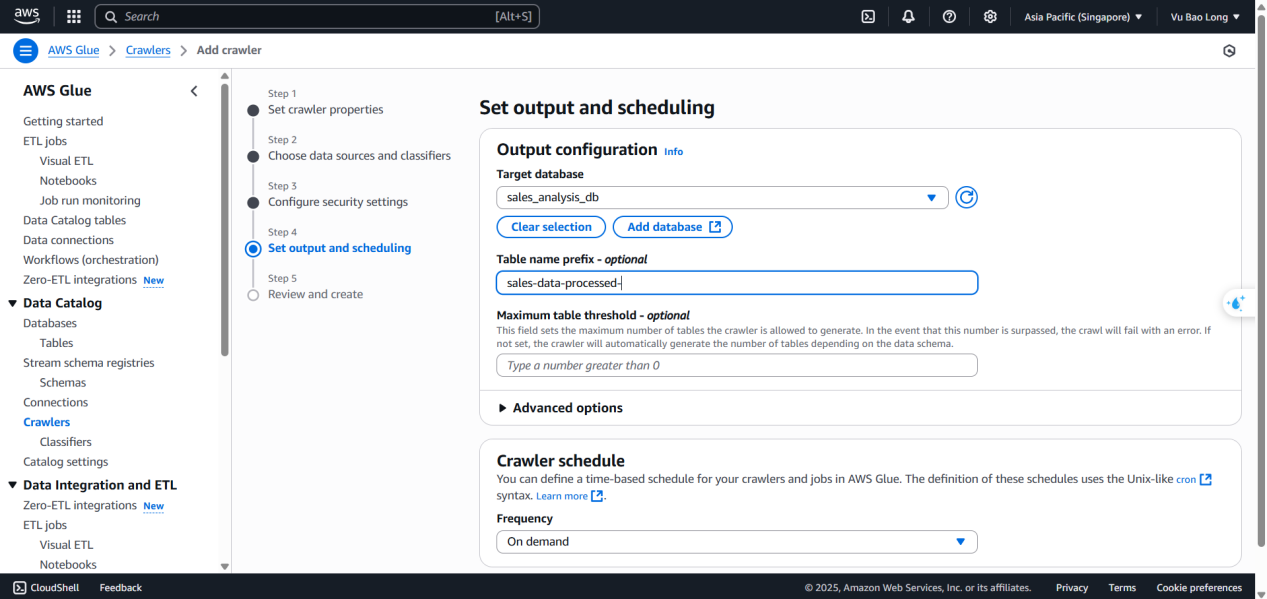
Task: Open Classifiers in sidebar
Action: click(x=66, y=442)
